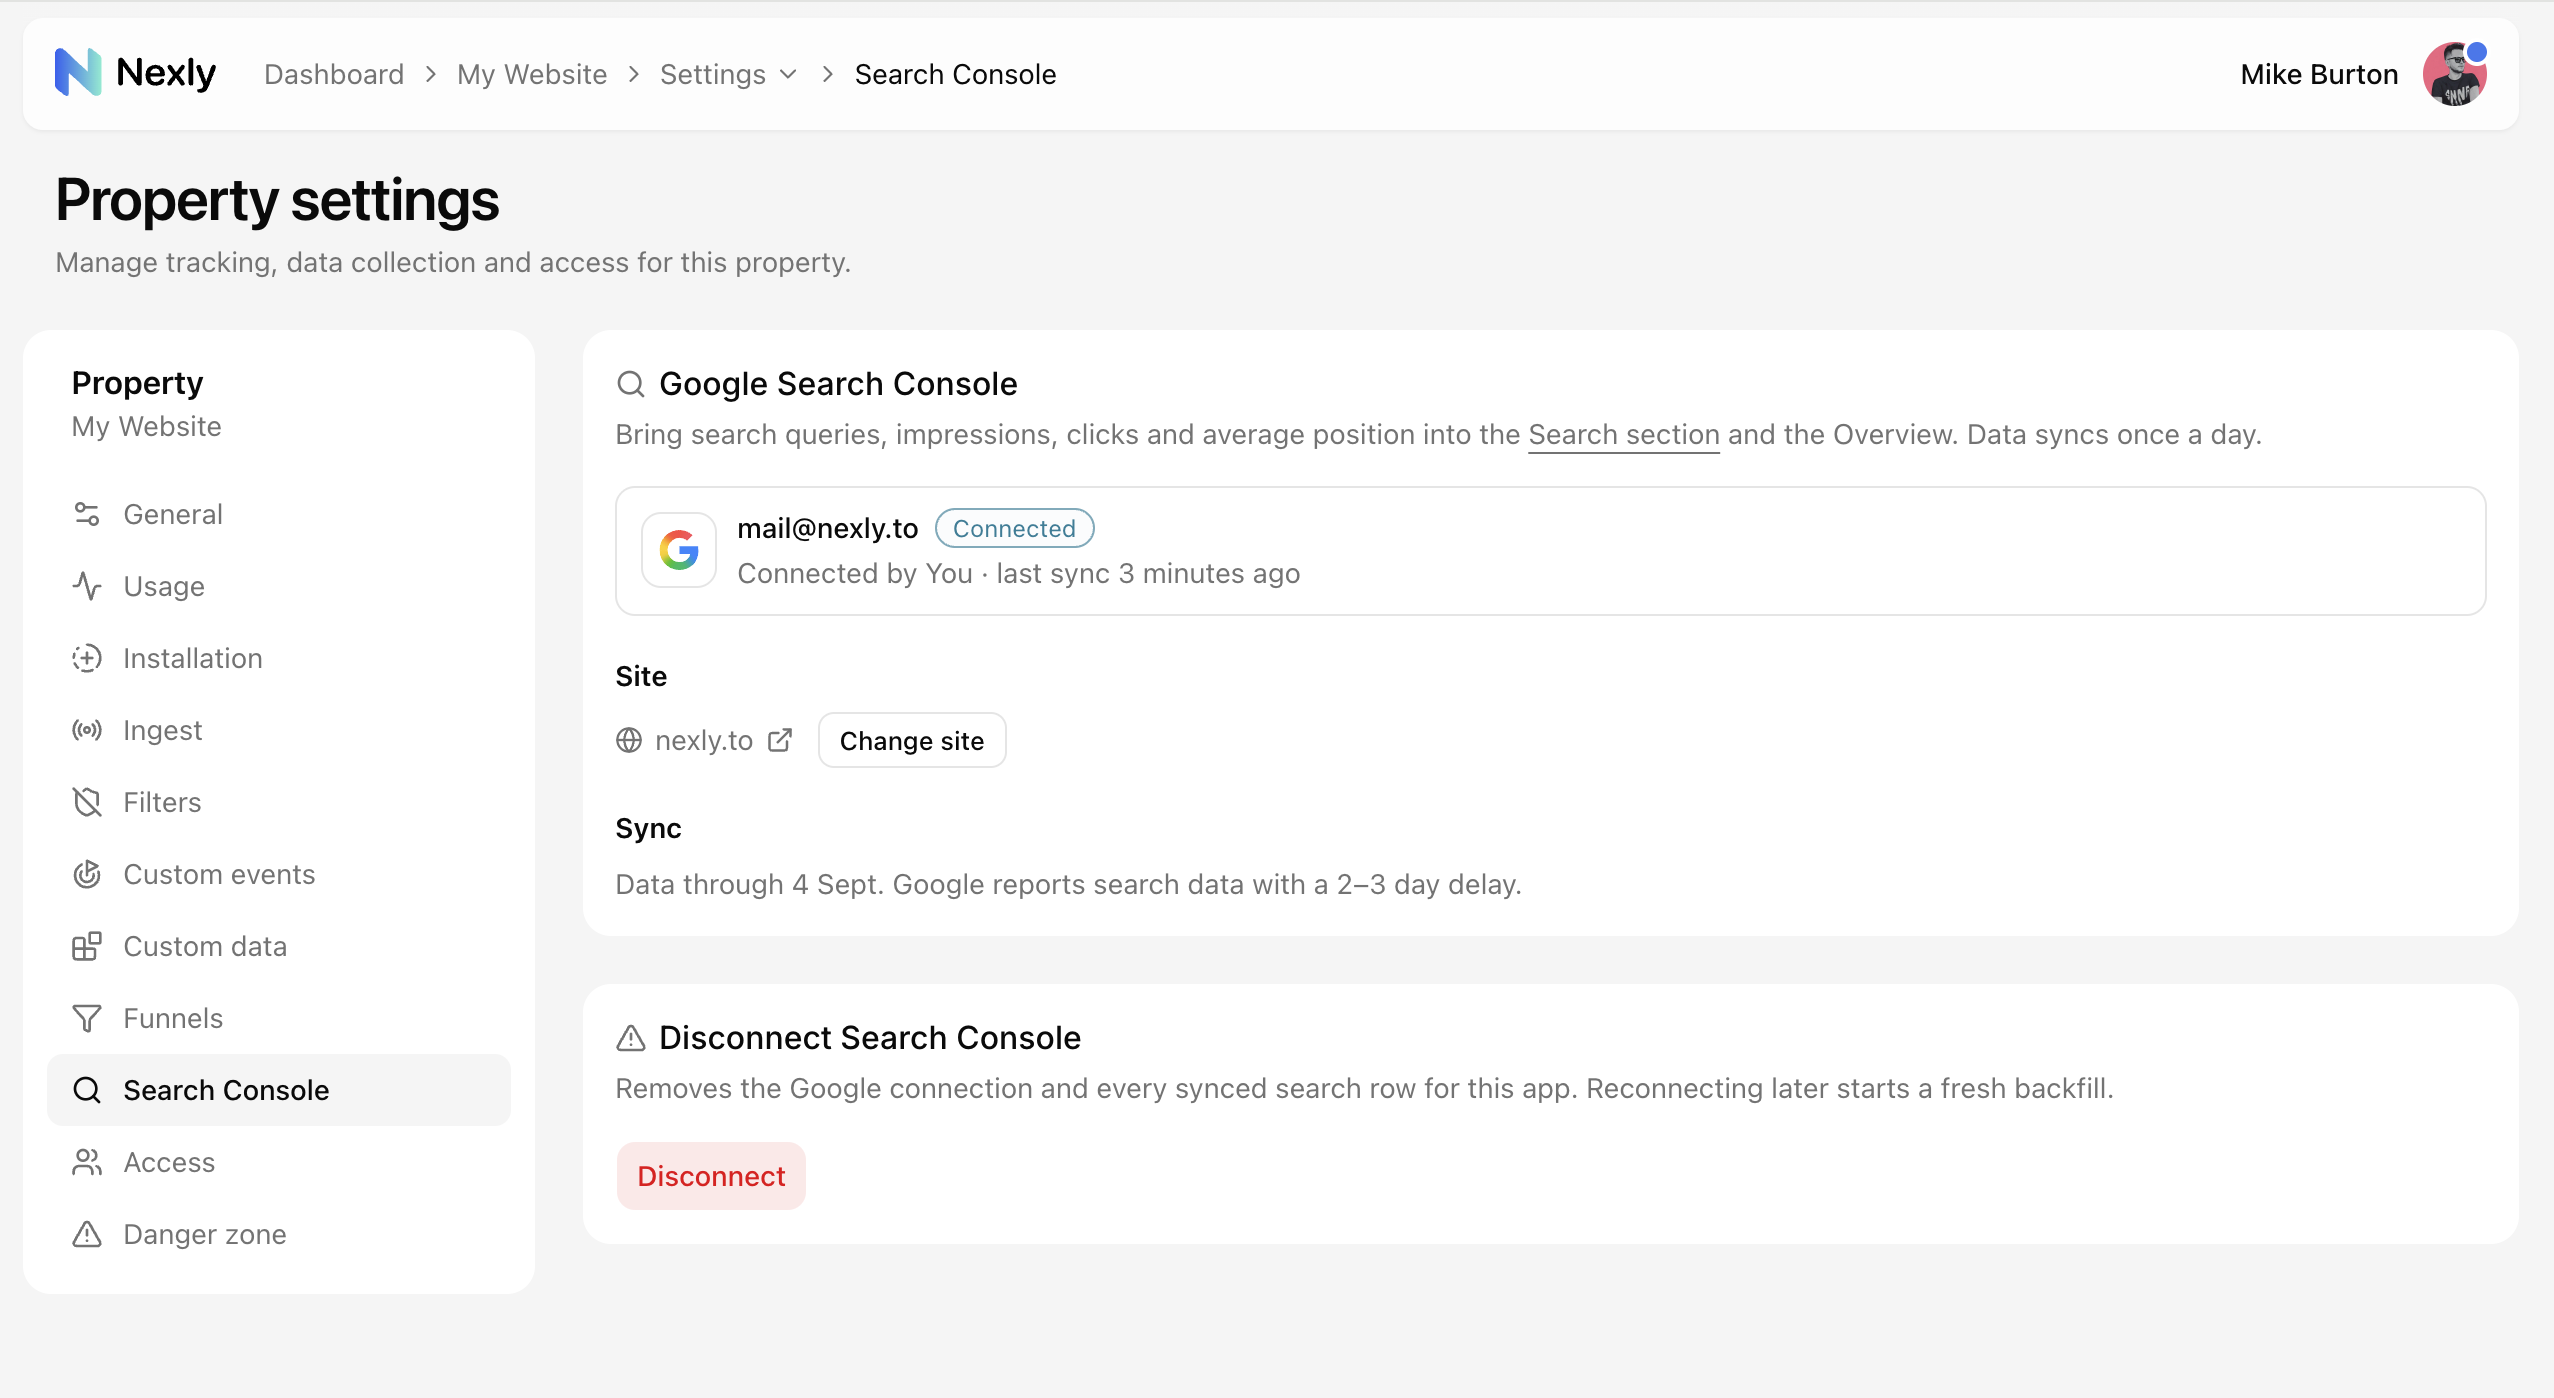Click the Nexly logo icon
The width and height of the screenshot is (2554, 1398).
pos(78,73)
